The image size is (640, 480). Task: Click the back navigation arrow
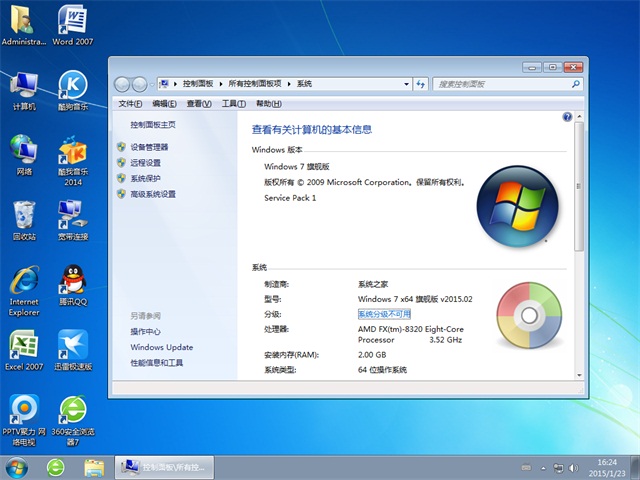coord(122,84)
